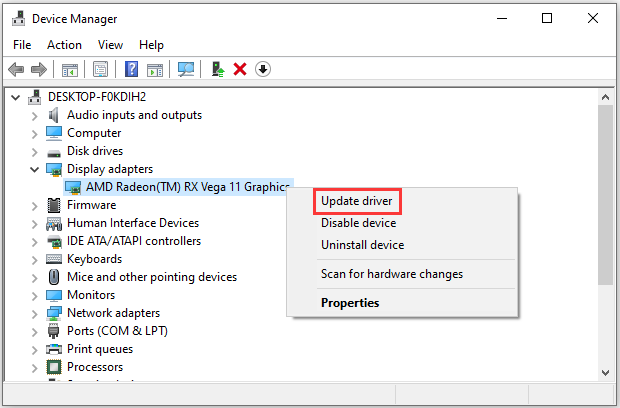
Task: Expand the Disk drives category arrow
Action: 34,152
